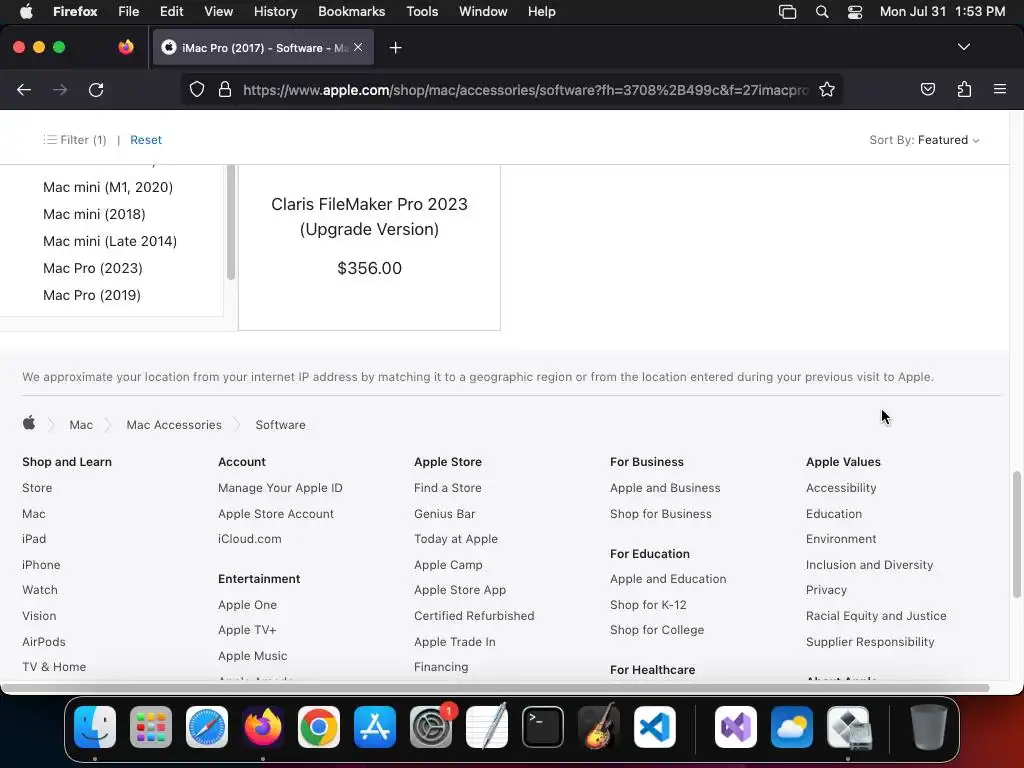Select Mac mini (Late 2014) filter
The height and width of the screenshot is (768, 1024).
[110, 242]
